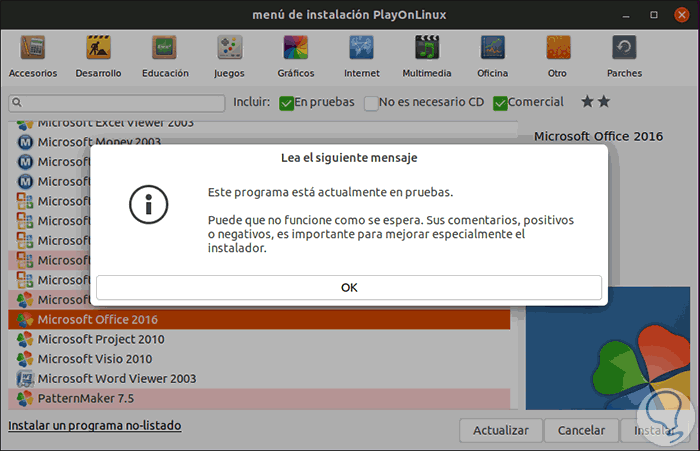Select Microsoft Word Viewer 2003 entry
This screenshot has height=451, width=700.
point(259,379)
